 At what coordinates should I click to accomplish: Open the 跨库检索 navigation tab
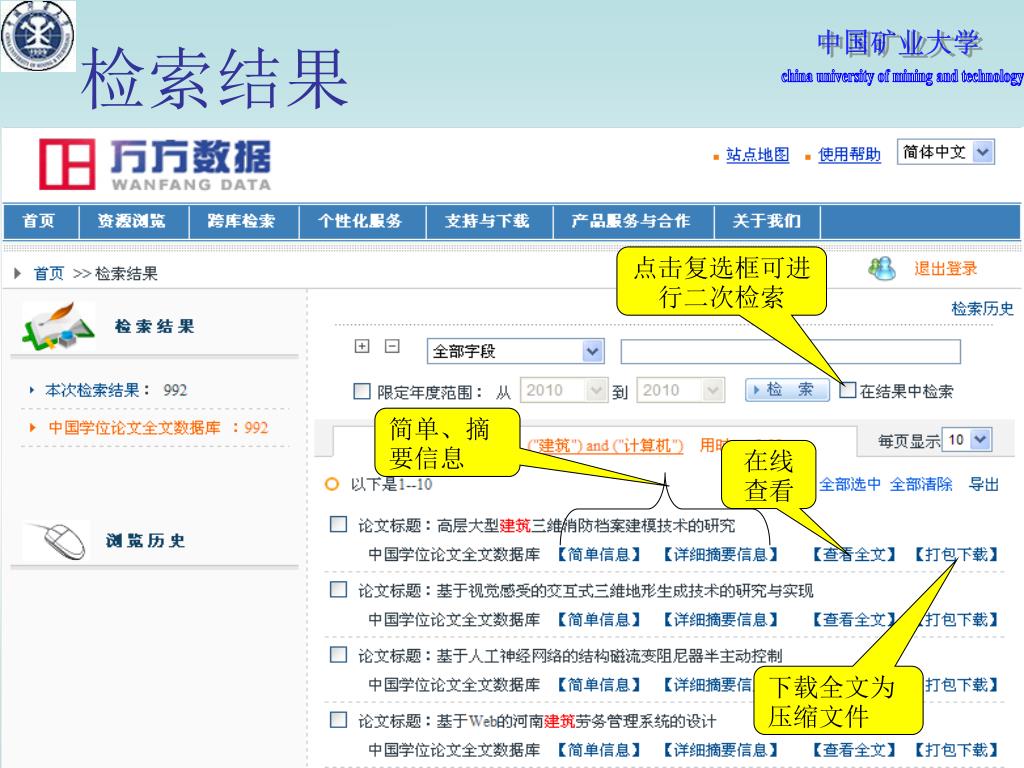tap(242, 221)
